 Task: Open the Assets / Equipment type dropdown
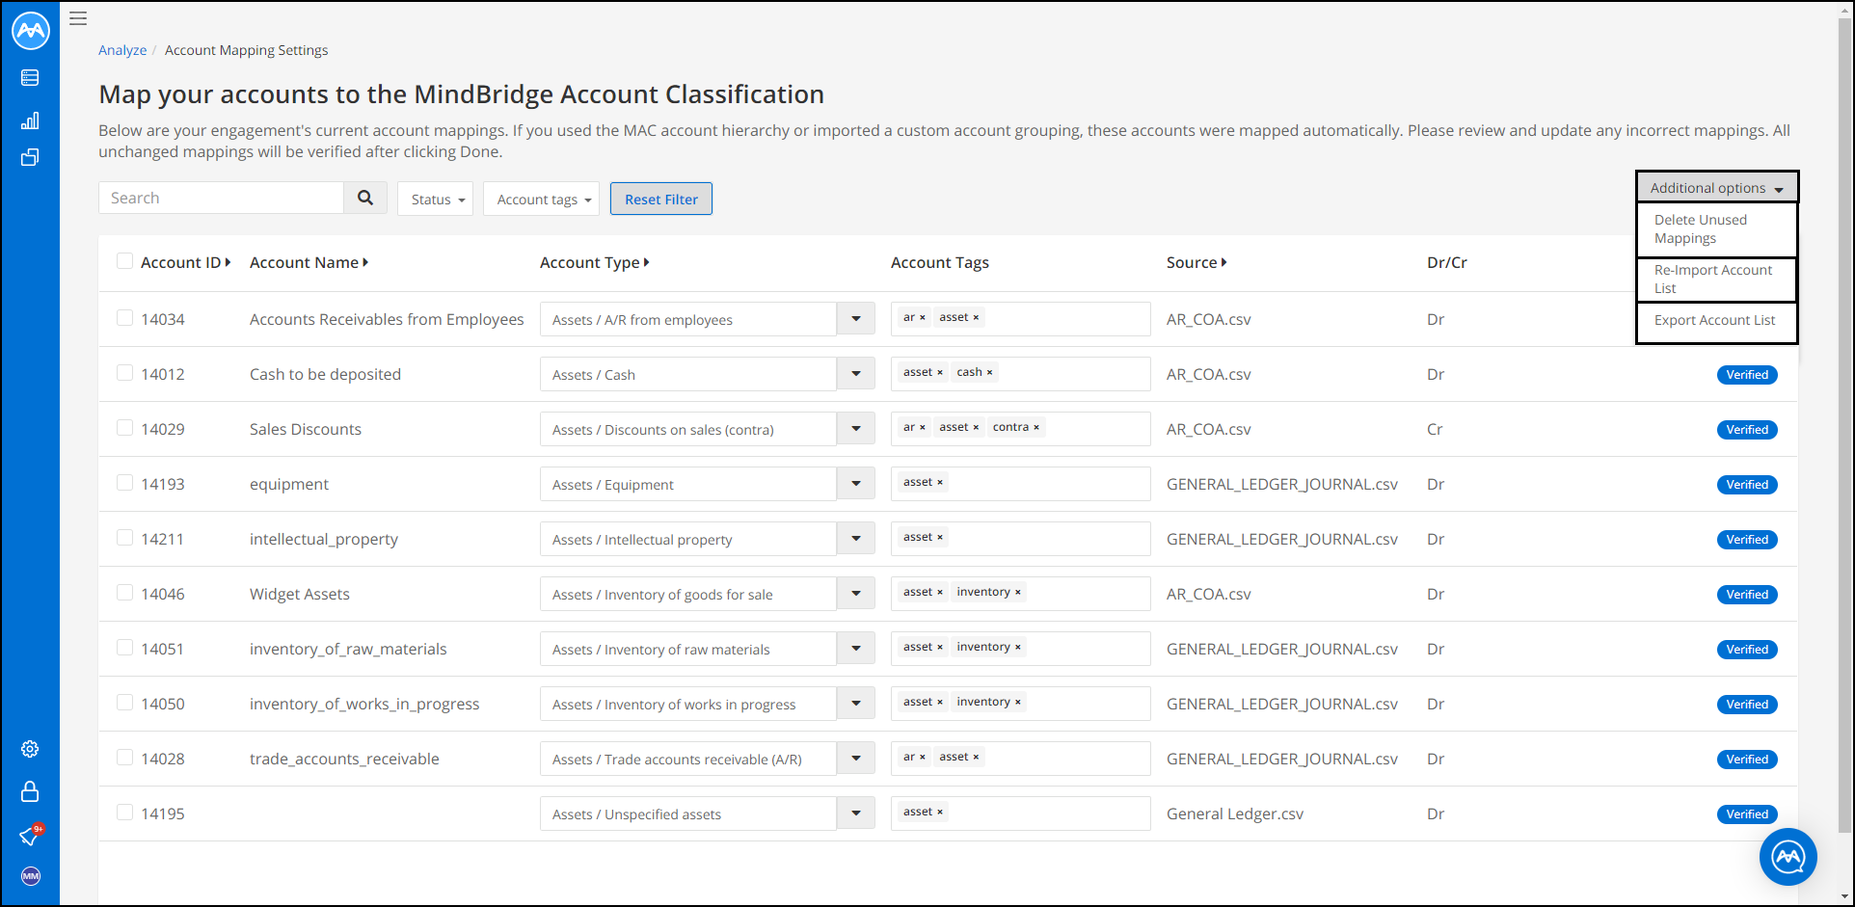tap(856, 484)
